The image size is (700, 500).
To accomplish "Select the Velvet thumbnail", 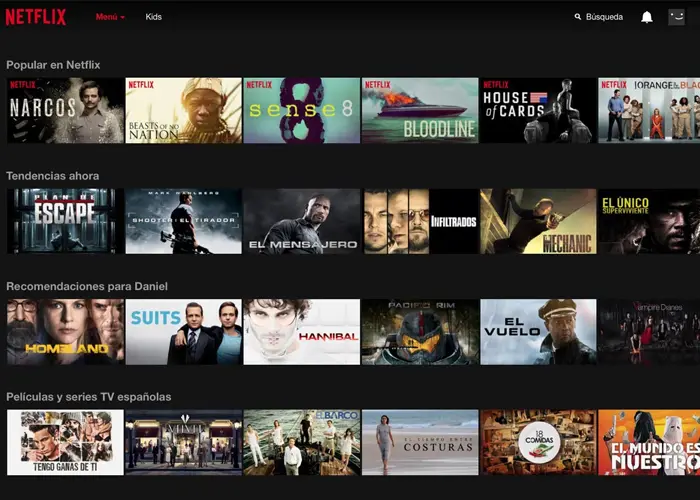I will click(x=183, y=443).
